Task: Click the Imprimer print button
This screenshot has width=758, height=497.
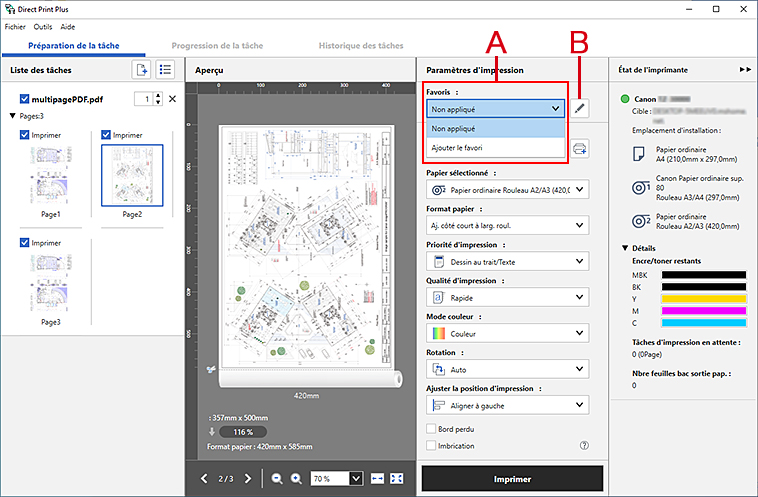Action: (512, 479)
